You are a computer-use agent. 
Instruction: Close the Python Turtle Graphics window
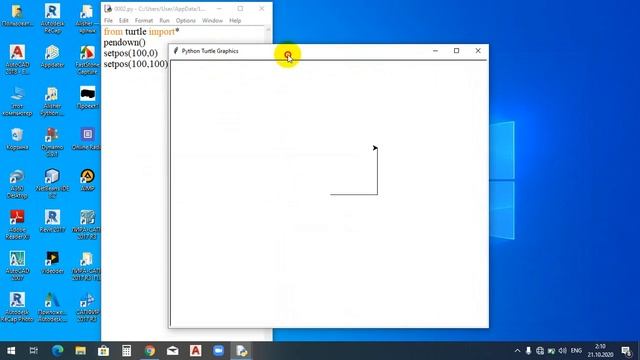point(478,51)
